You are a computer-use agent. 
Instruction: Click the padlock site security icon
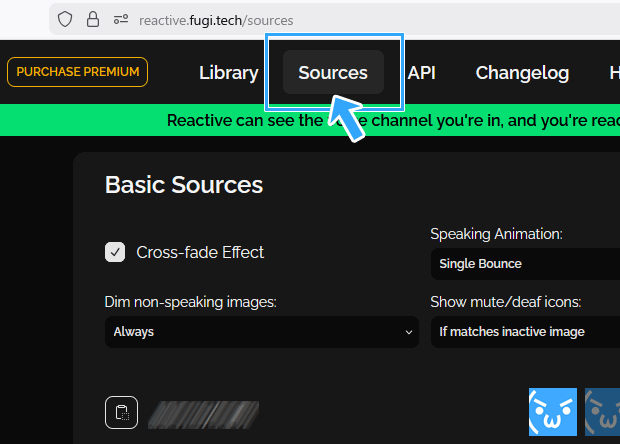93,19
